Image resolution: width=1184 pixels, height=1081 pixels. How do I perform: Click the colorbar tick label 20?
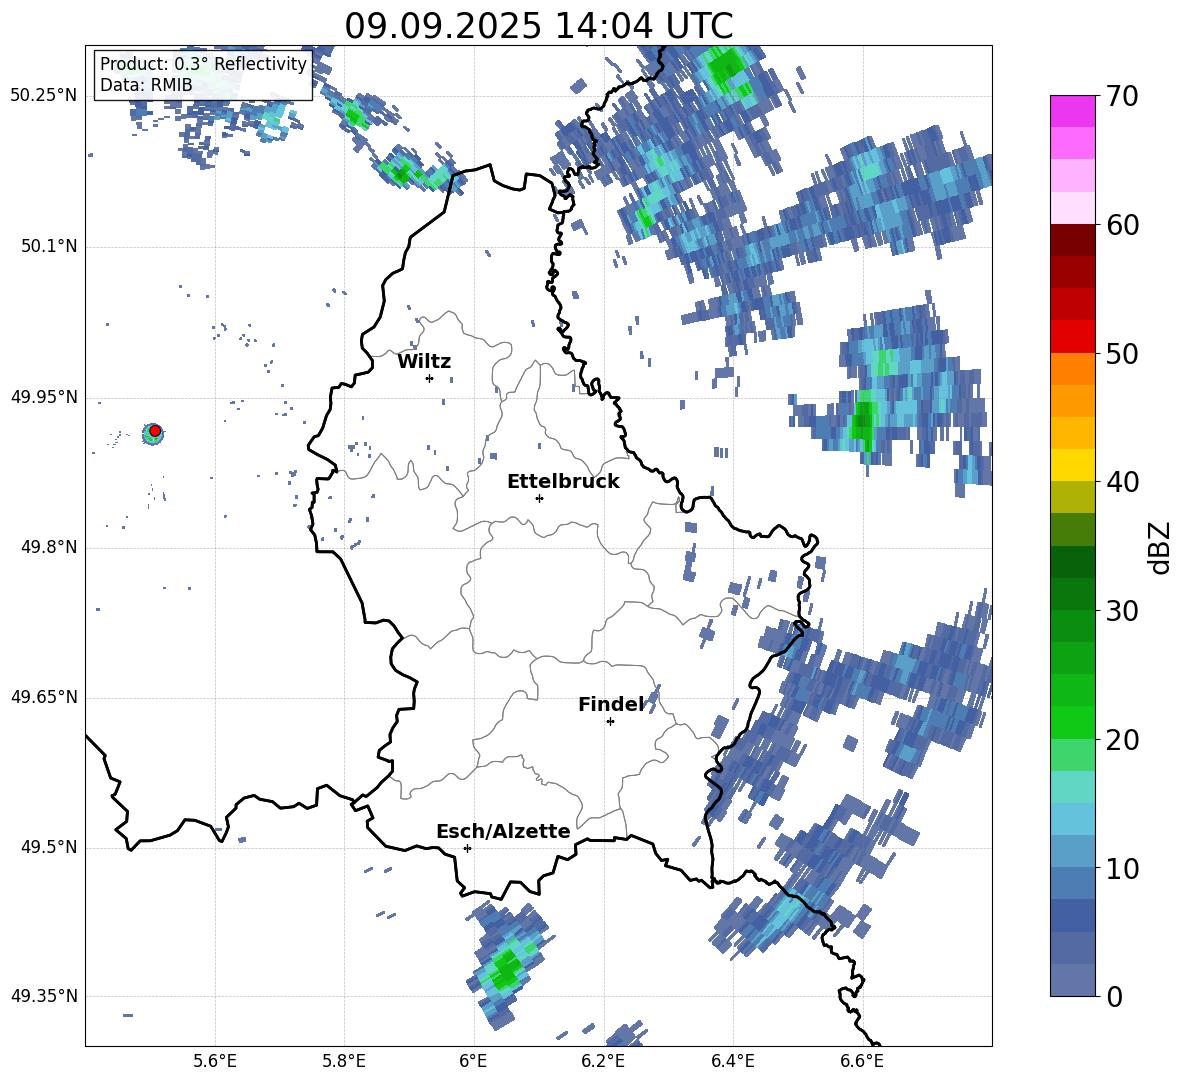(x=1122, y=739)
